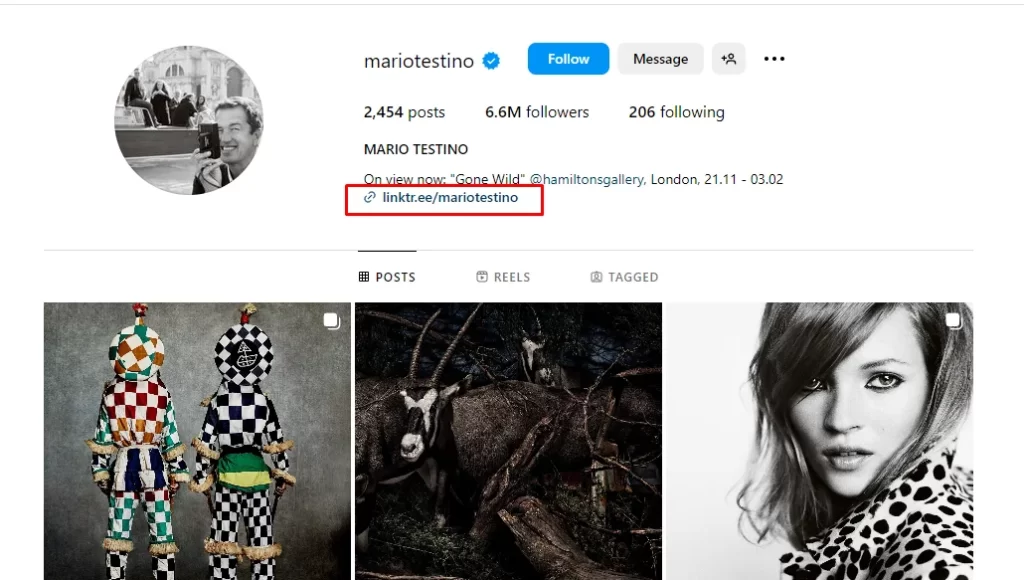Open the three-dot profile options menu
1024x580 pixels.
(x=774, y=59)
